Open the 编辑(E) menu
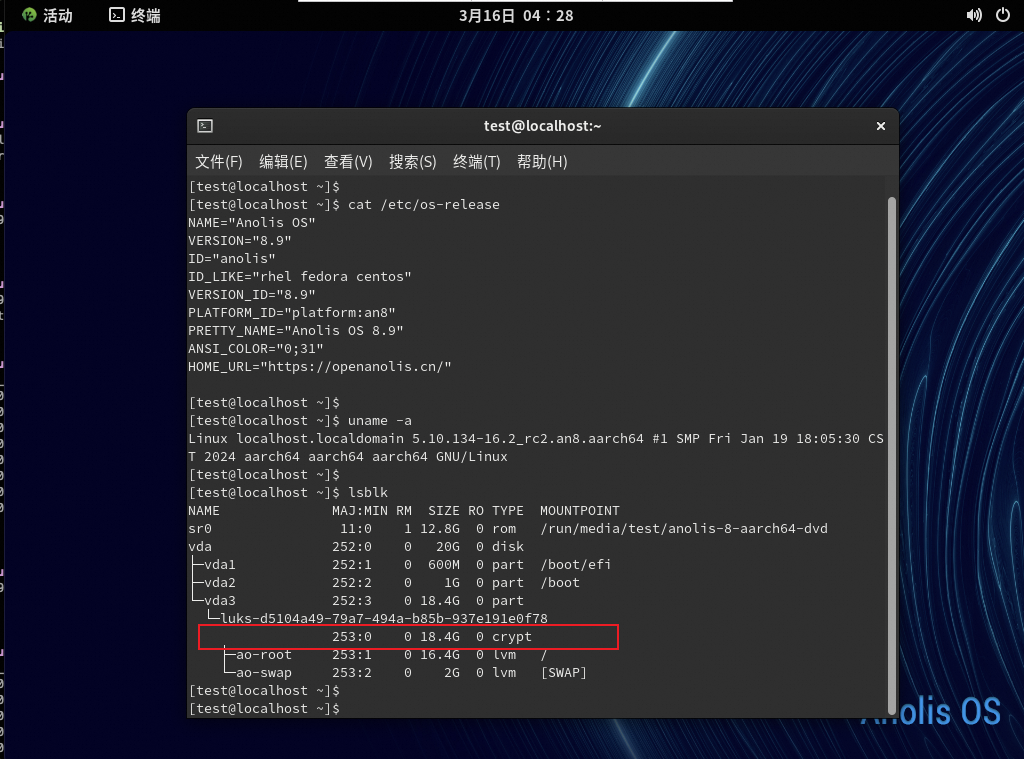The width and height of the screenshot is (1024, 759). pyautogui.click(x=283, y=162)
